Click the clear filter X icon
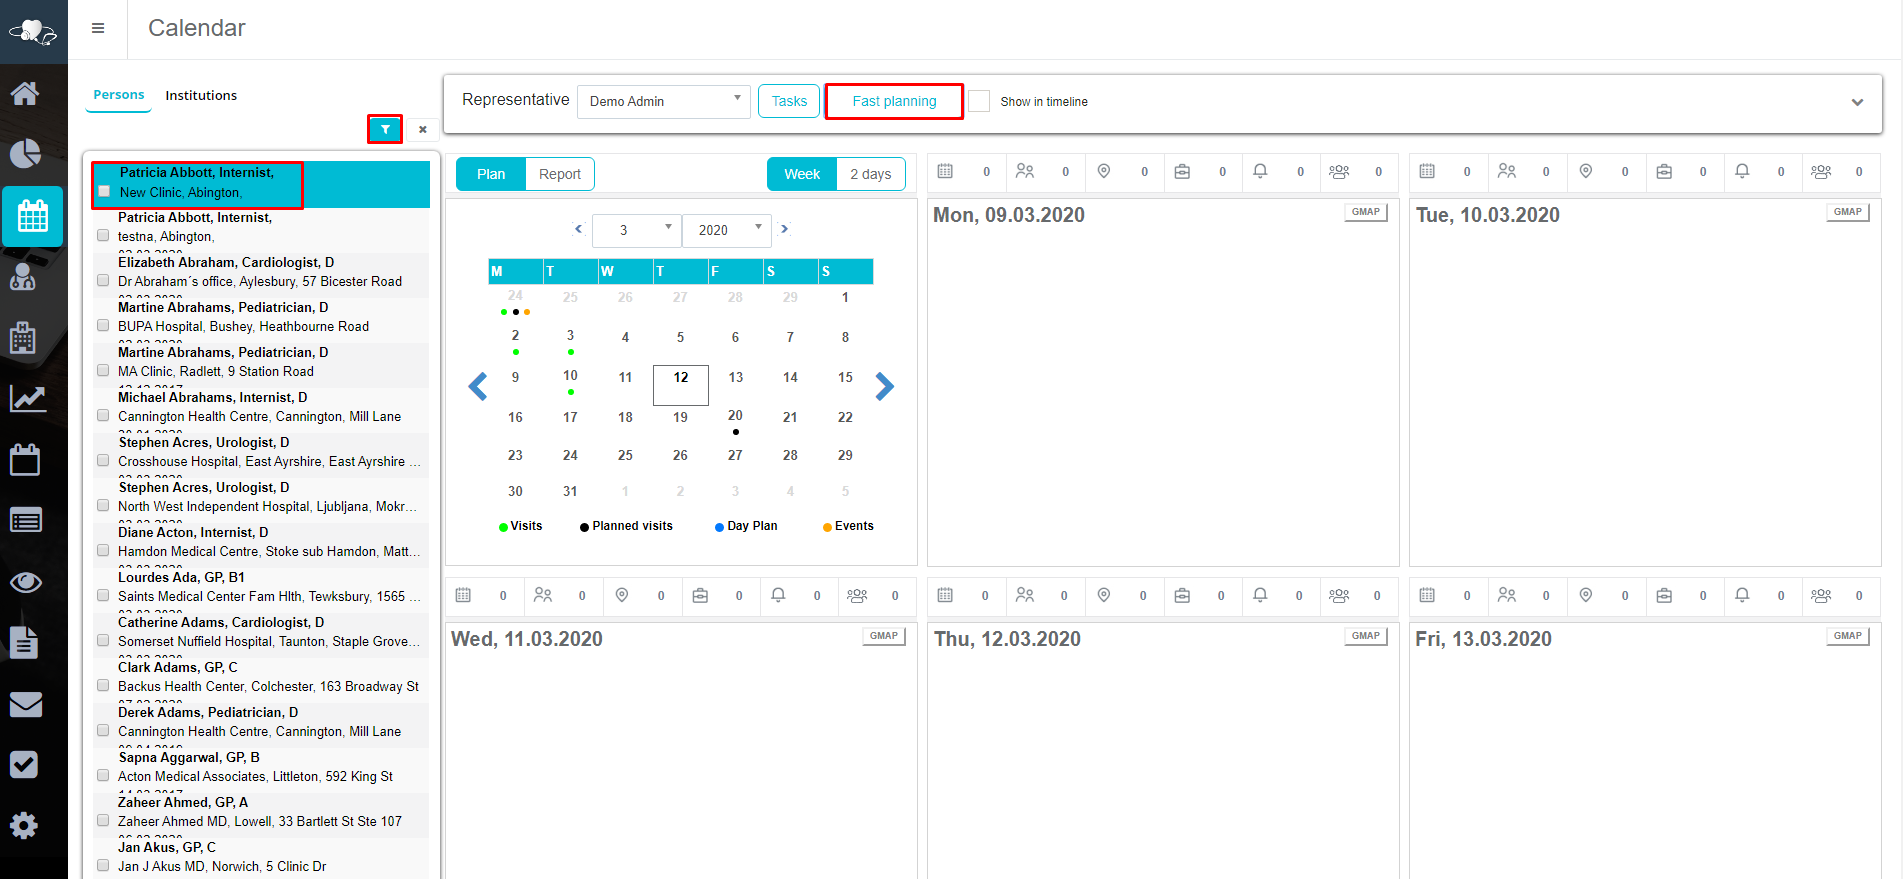Image resolution: width=1903 pixels, height=879 pixels. [x=423, y=130]
